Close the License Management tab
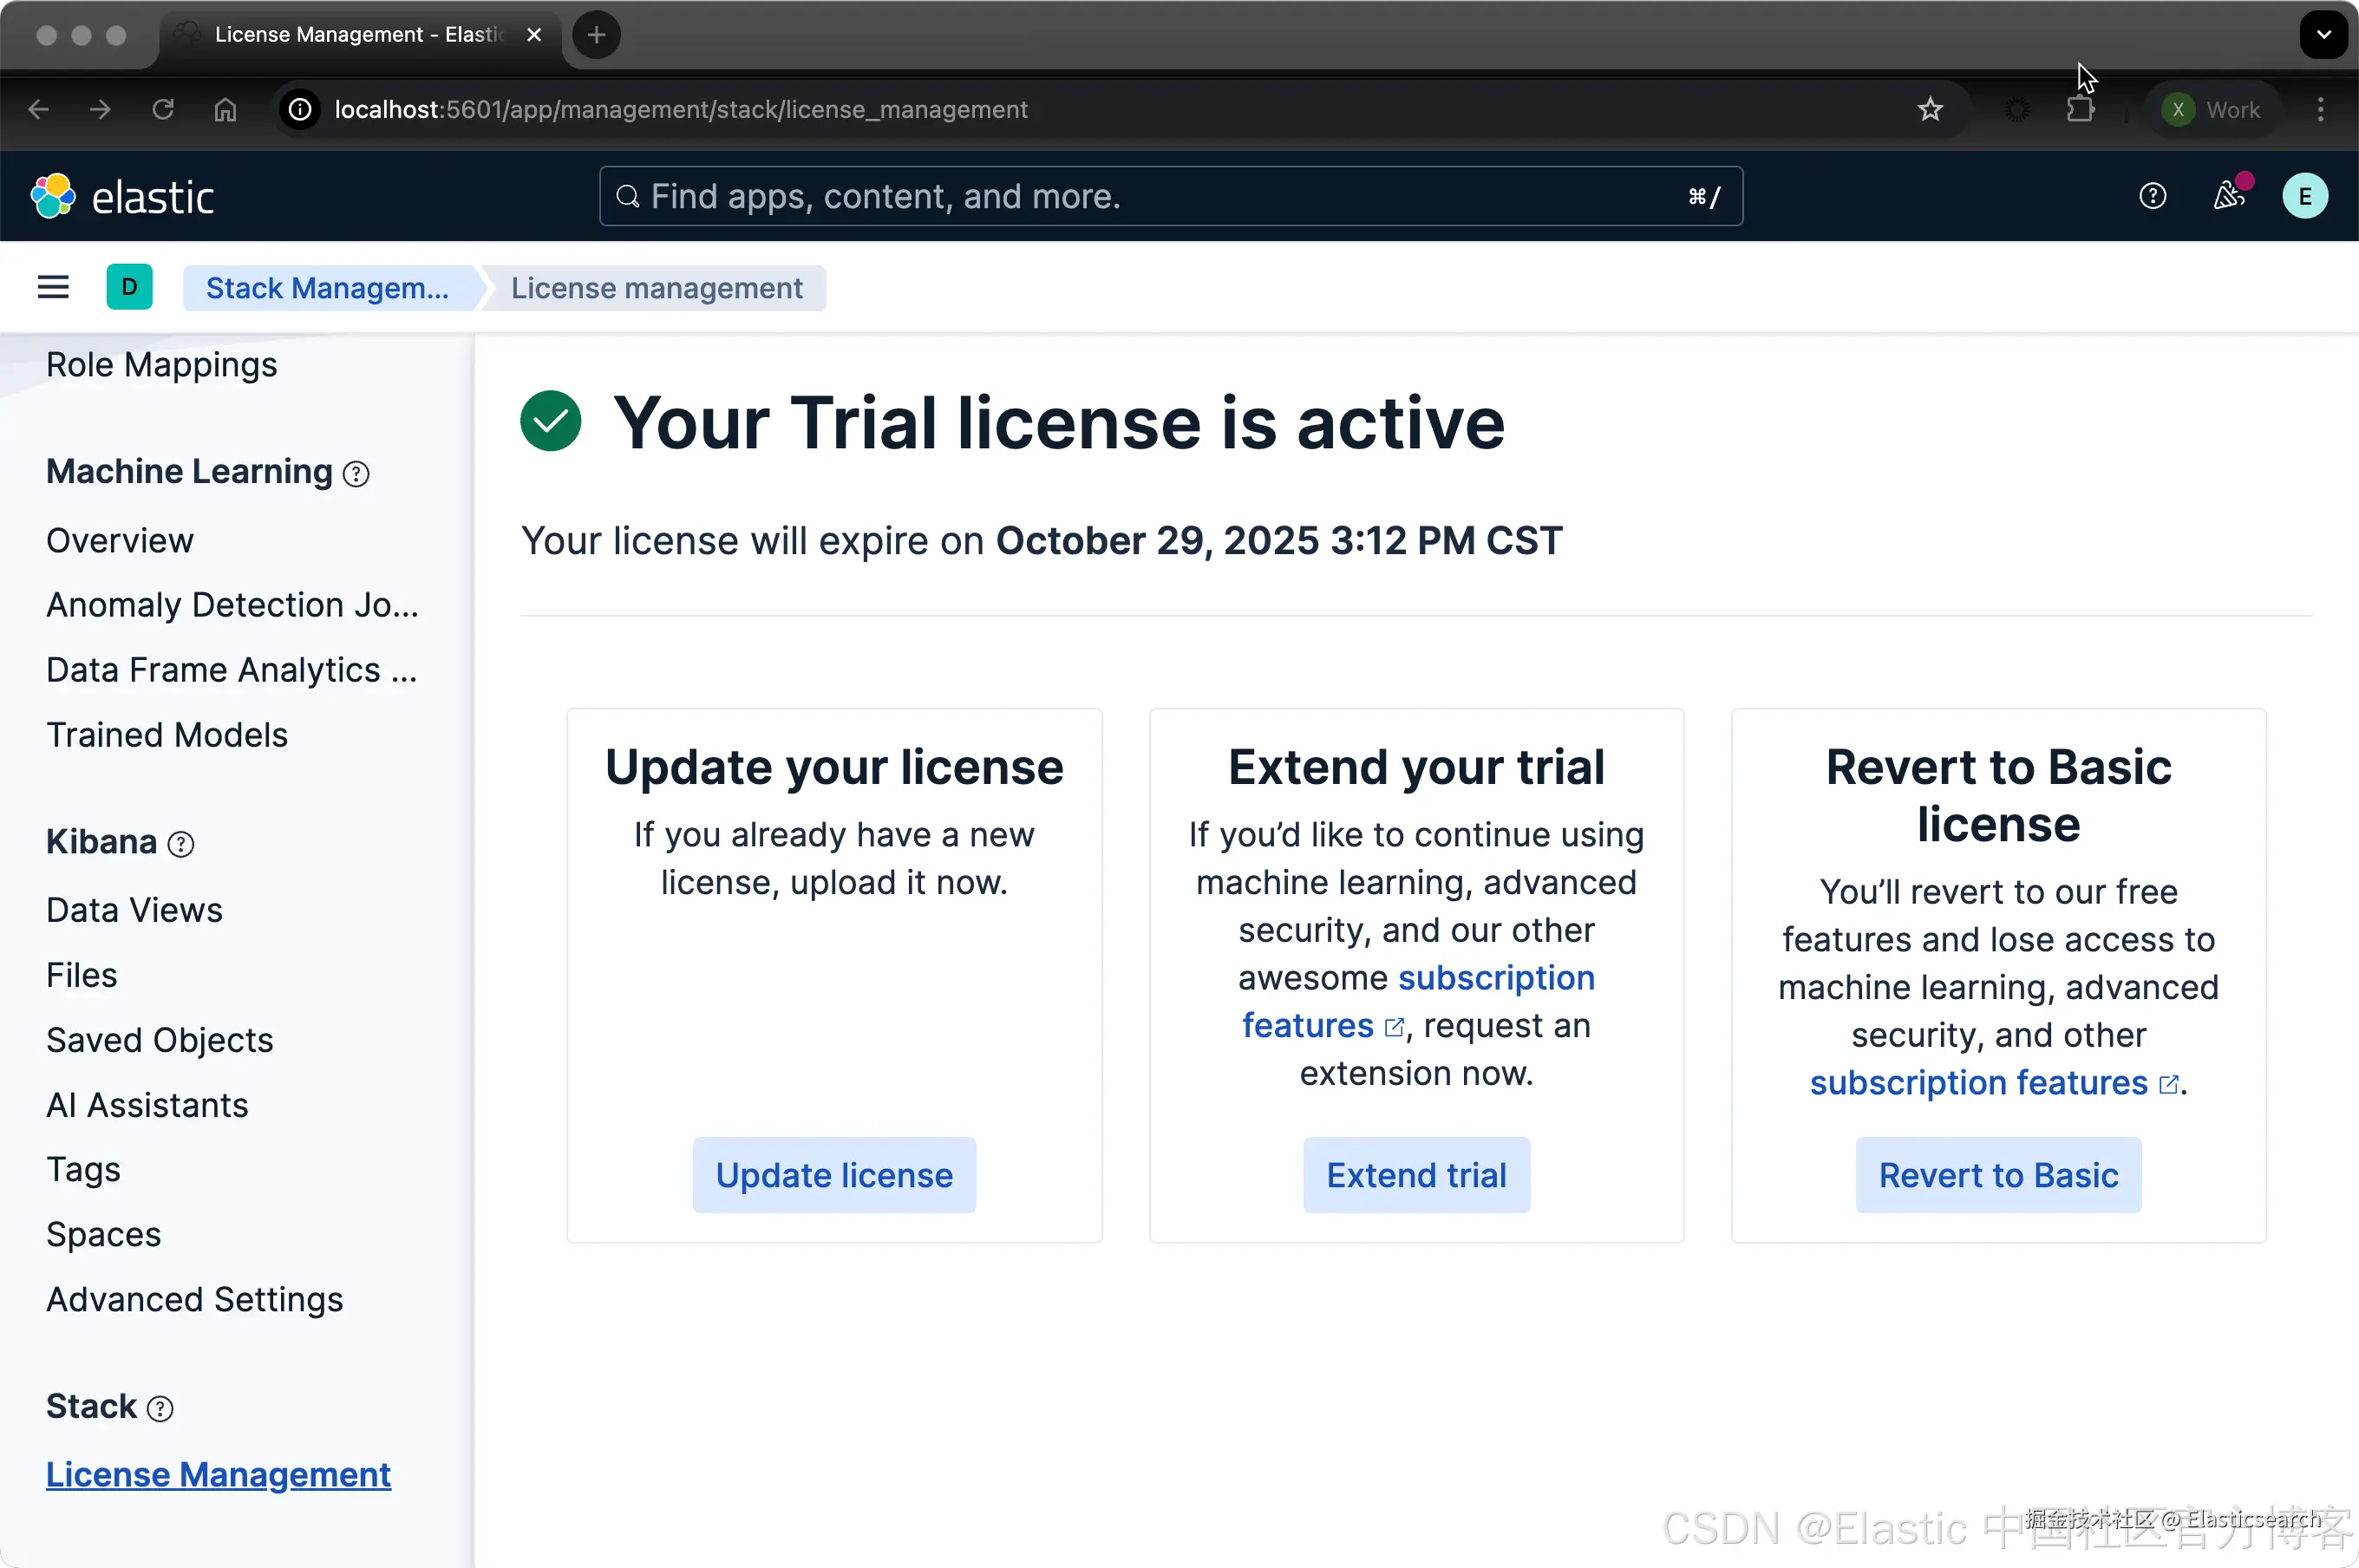Viewport: 2359px width, 1568px height. [x=534, y=35]
